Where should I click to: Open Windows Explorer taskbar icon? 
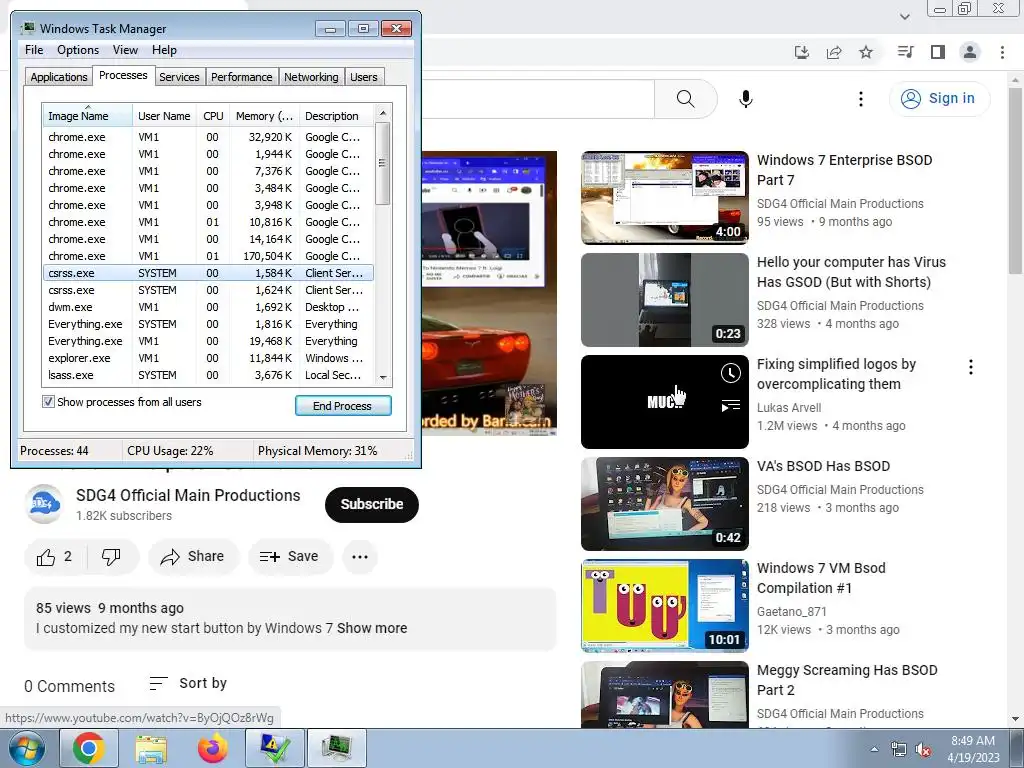pos(151,748)
